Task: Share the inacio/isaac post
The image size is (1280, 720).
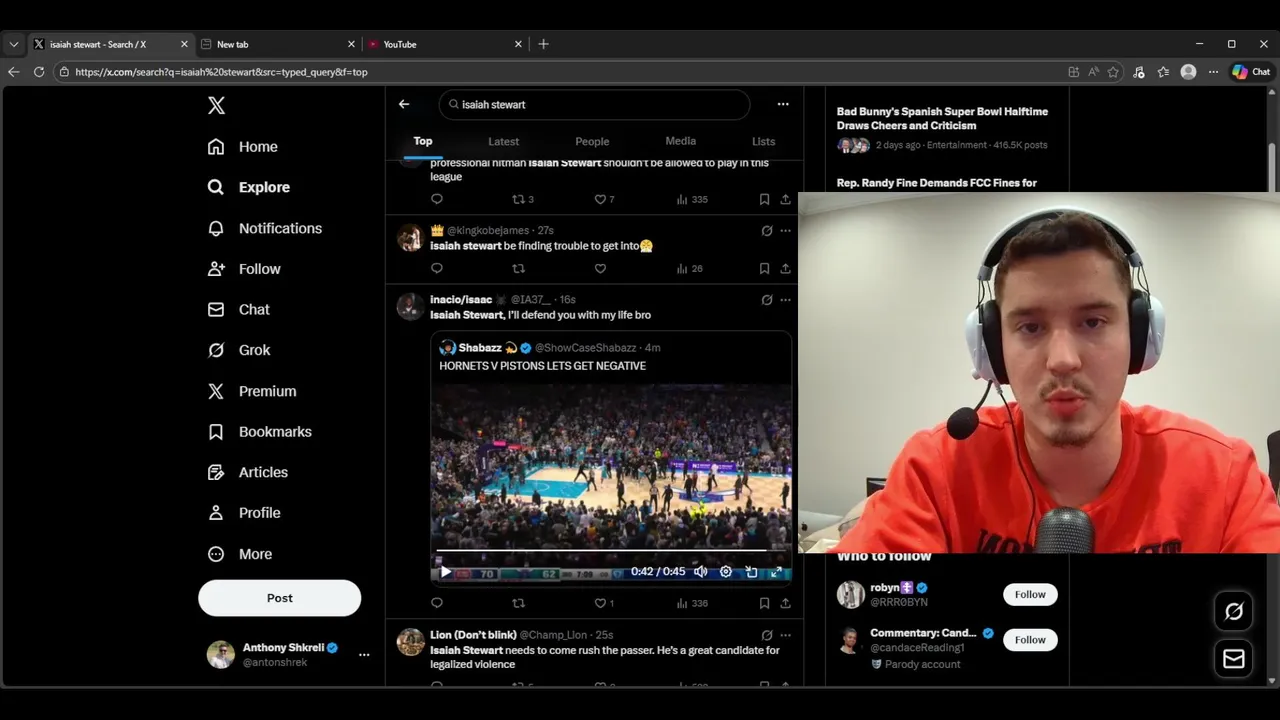Action: point(785,603)
